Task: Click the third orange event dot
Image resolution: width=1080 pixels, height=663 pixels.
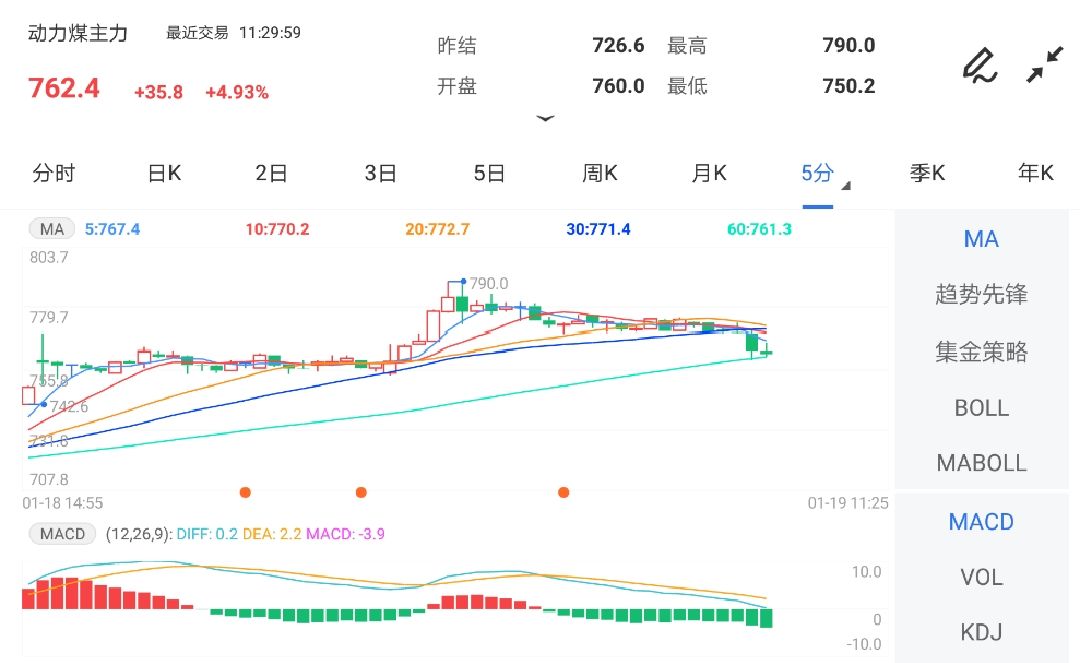Action: [x=563, y=492]
